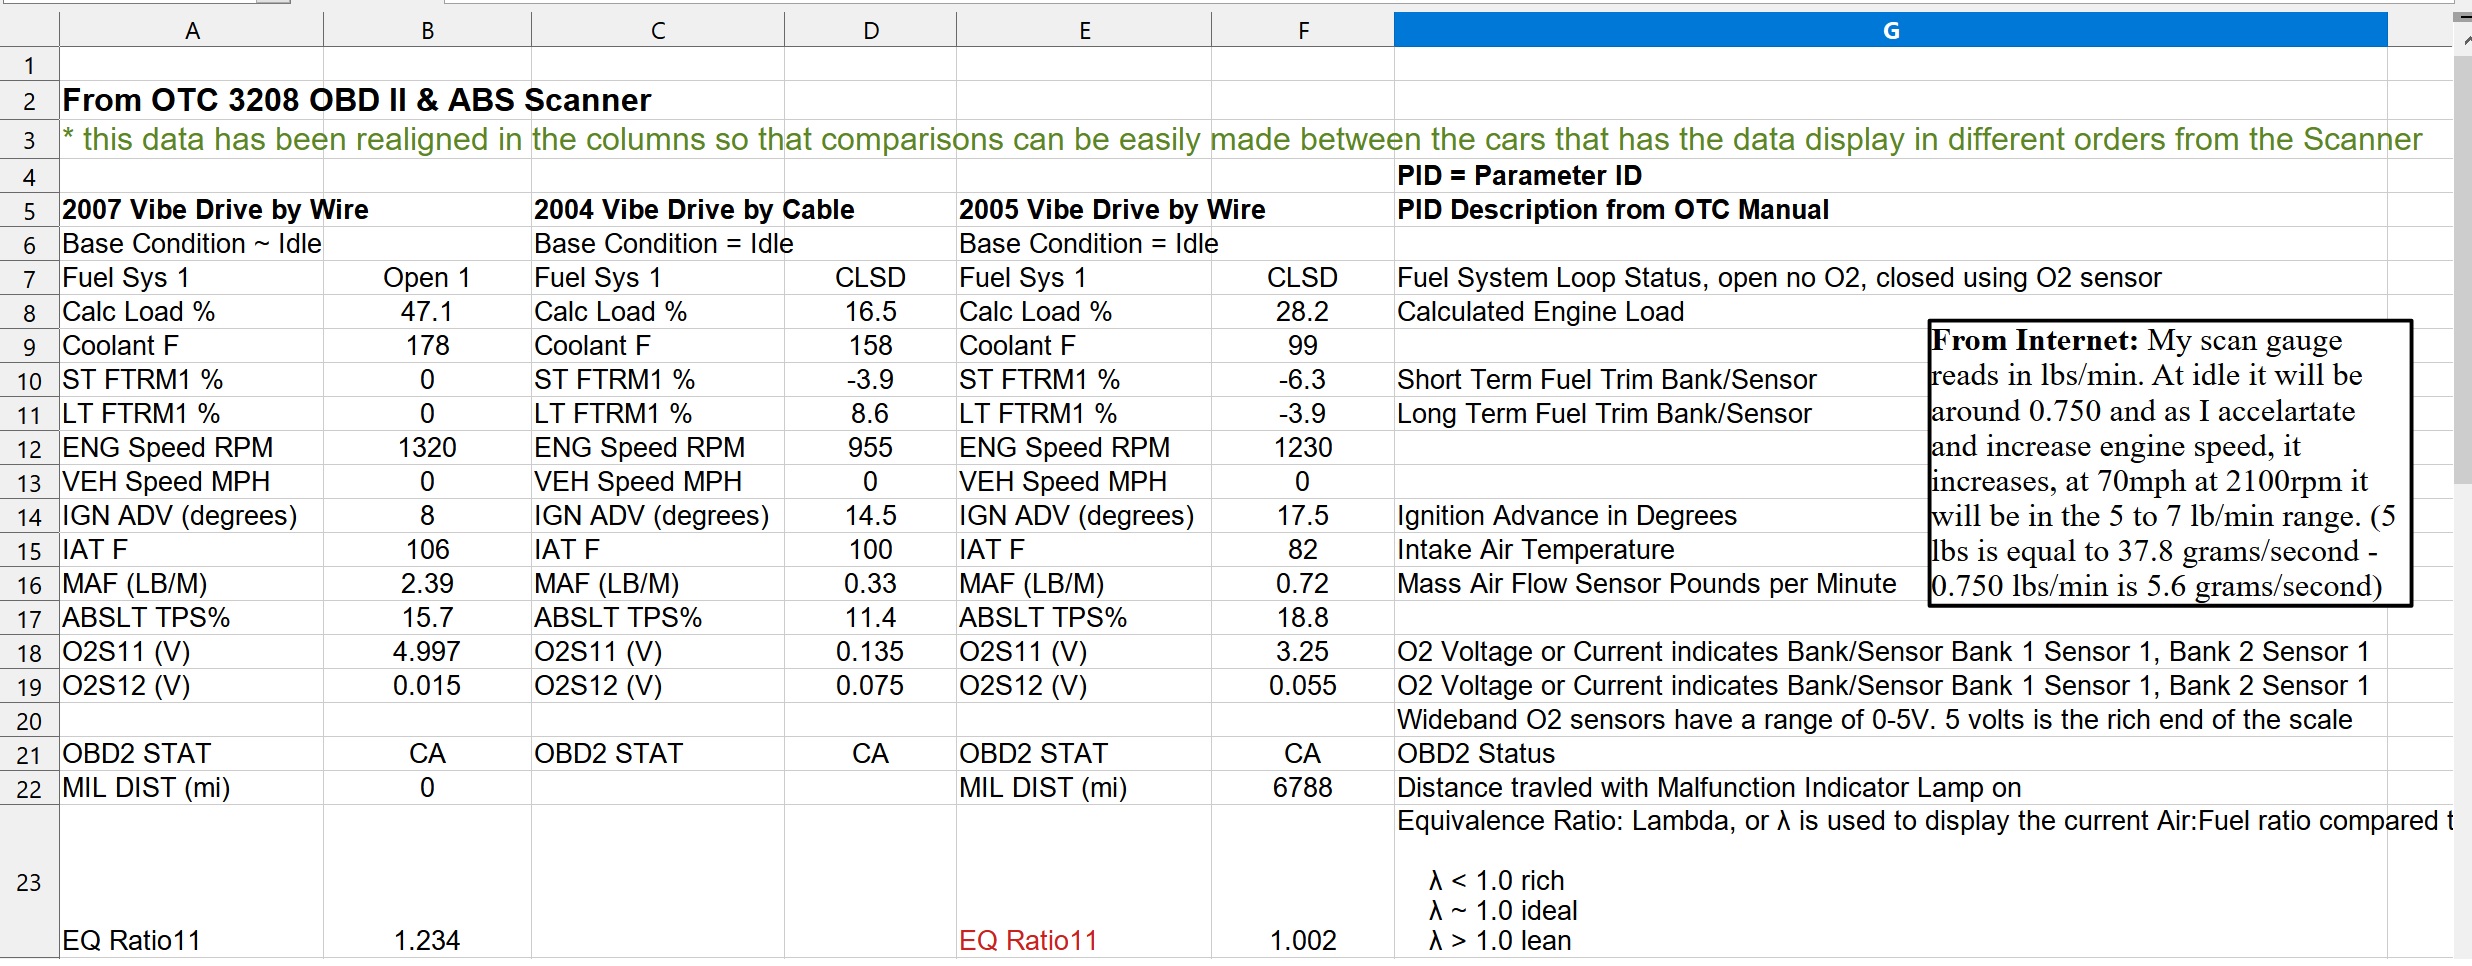This screenshot has height=966, width=2472.
Task: Click the vertical scrollbar thumb
Action: 2463,270
